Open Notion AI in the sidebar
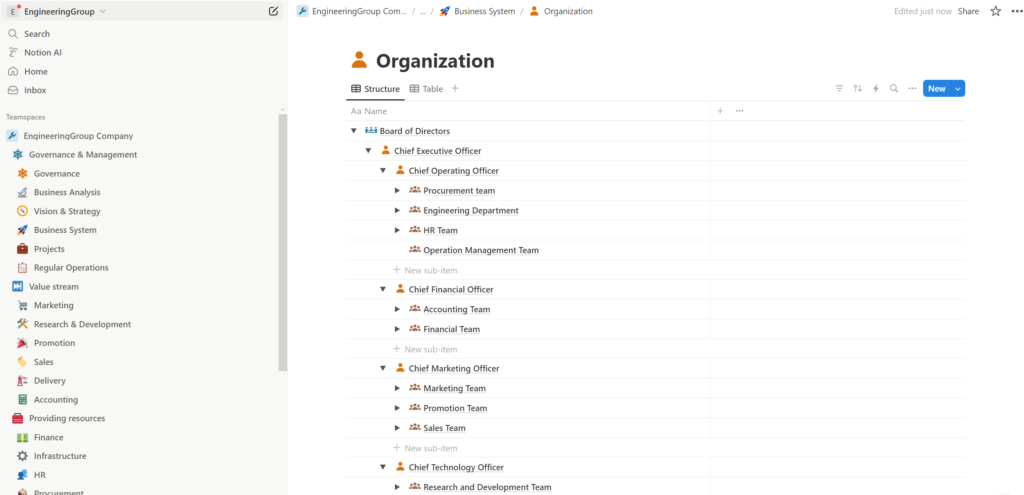Image resolution: width=1024 pixels, height=495 pixels. (x=42, y=52)
